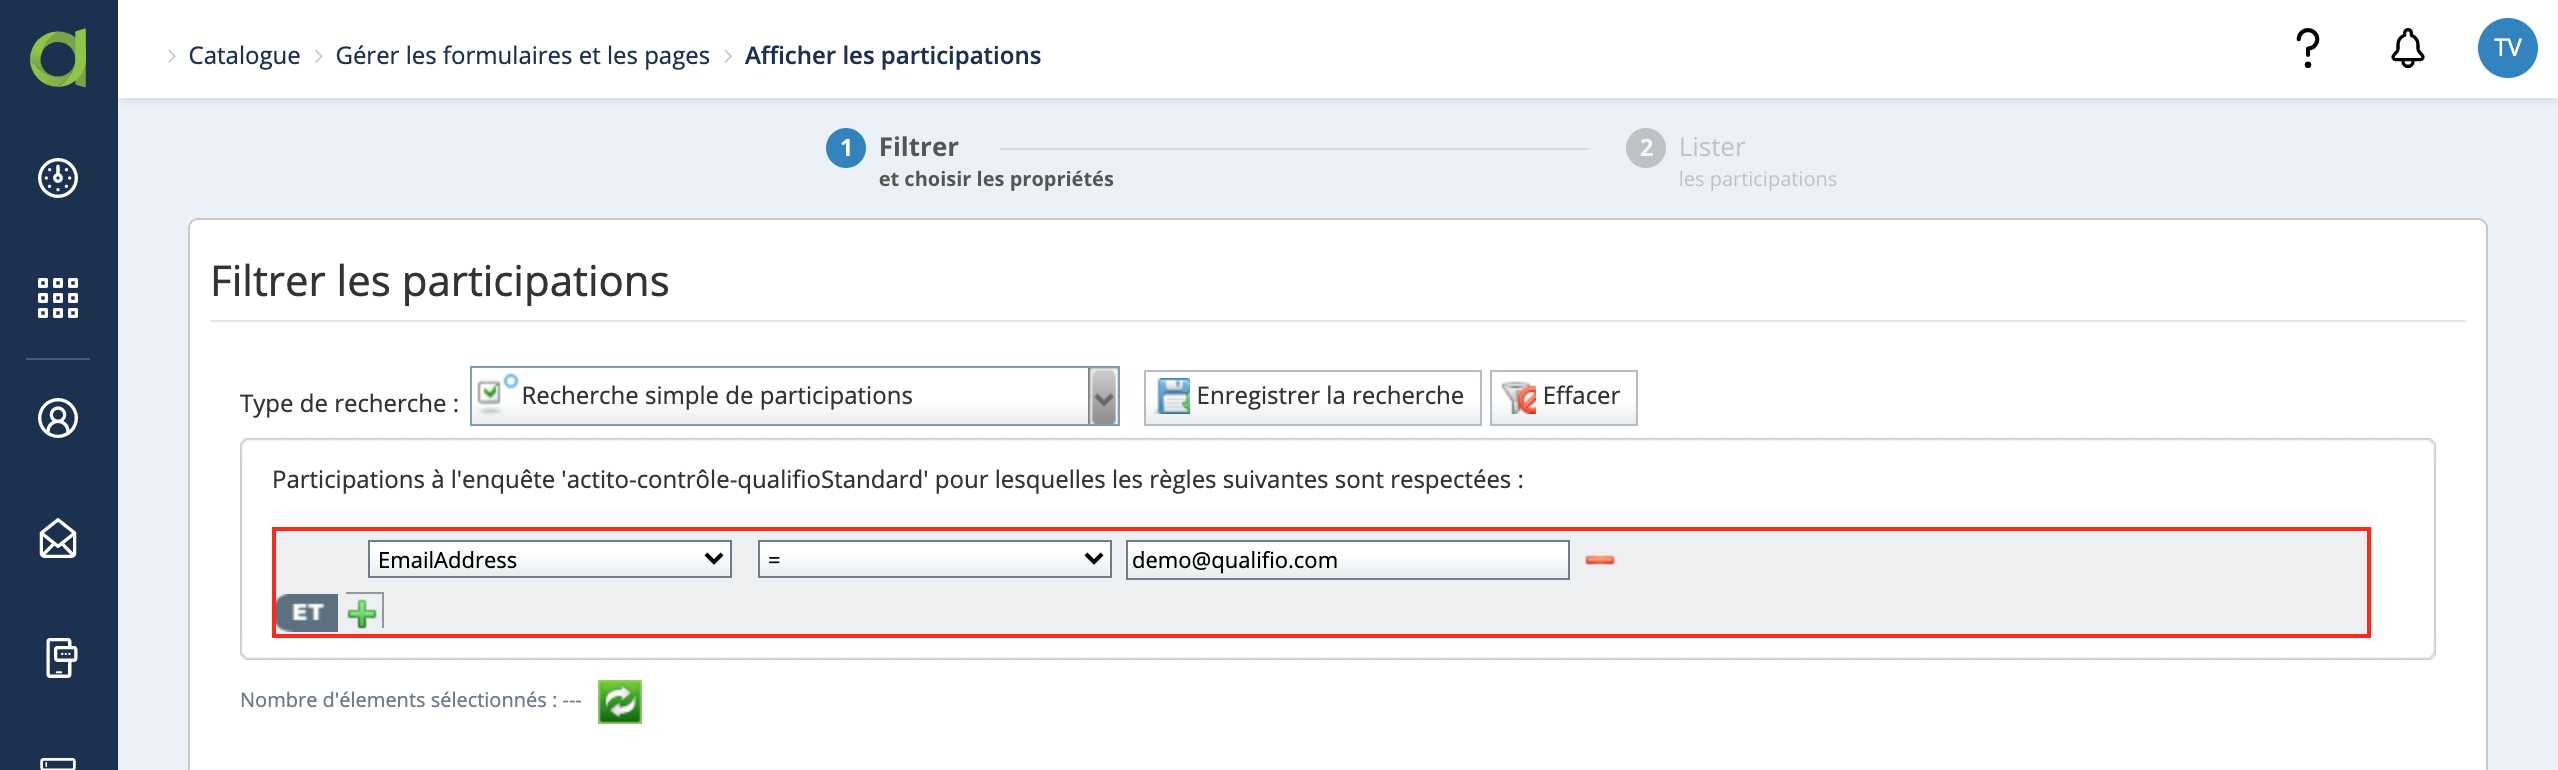Open the dashboard compass icon in sidebar

click(58, 178)
